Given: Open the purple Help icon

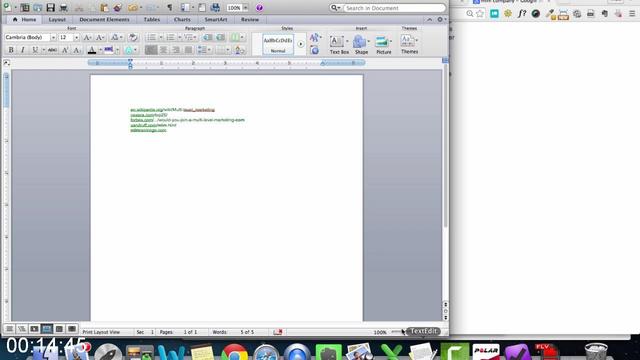Looking at the screenshot, I should pyautogui.click(x=259, y=7).
